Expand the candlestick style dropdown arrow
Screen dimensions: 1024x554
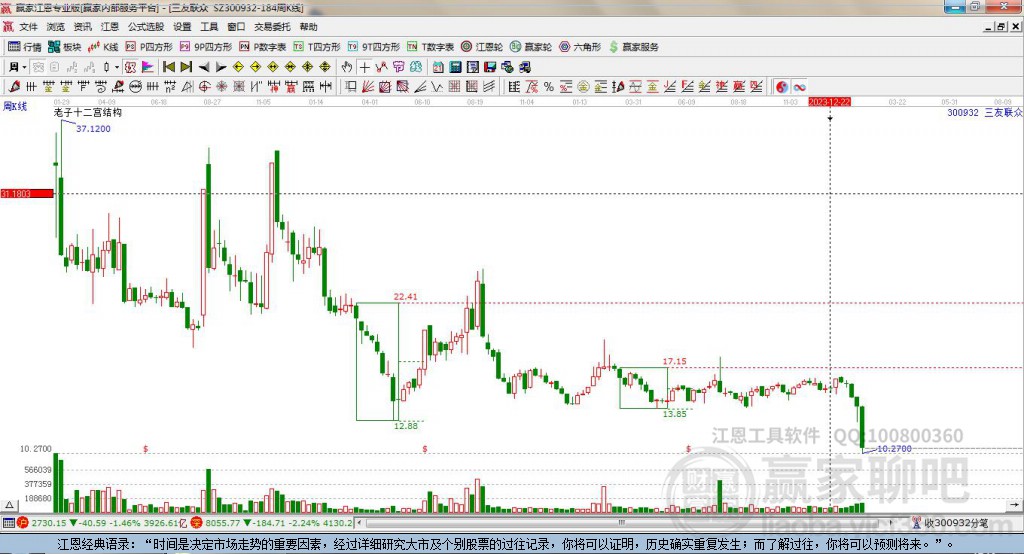point(117,67)
